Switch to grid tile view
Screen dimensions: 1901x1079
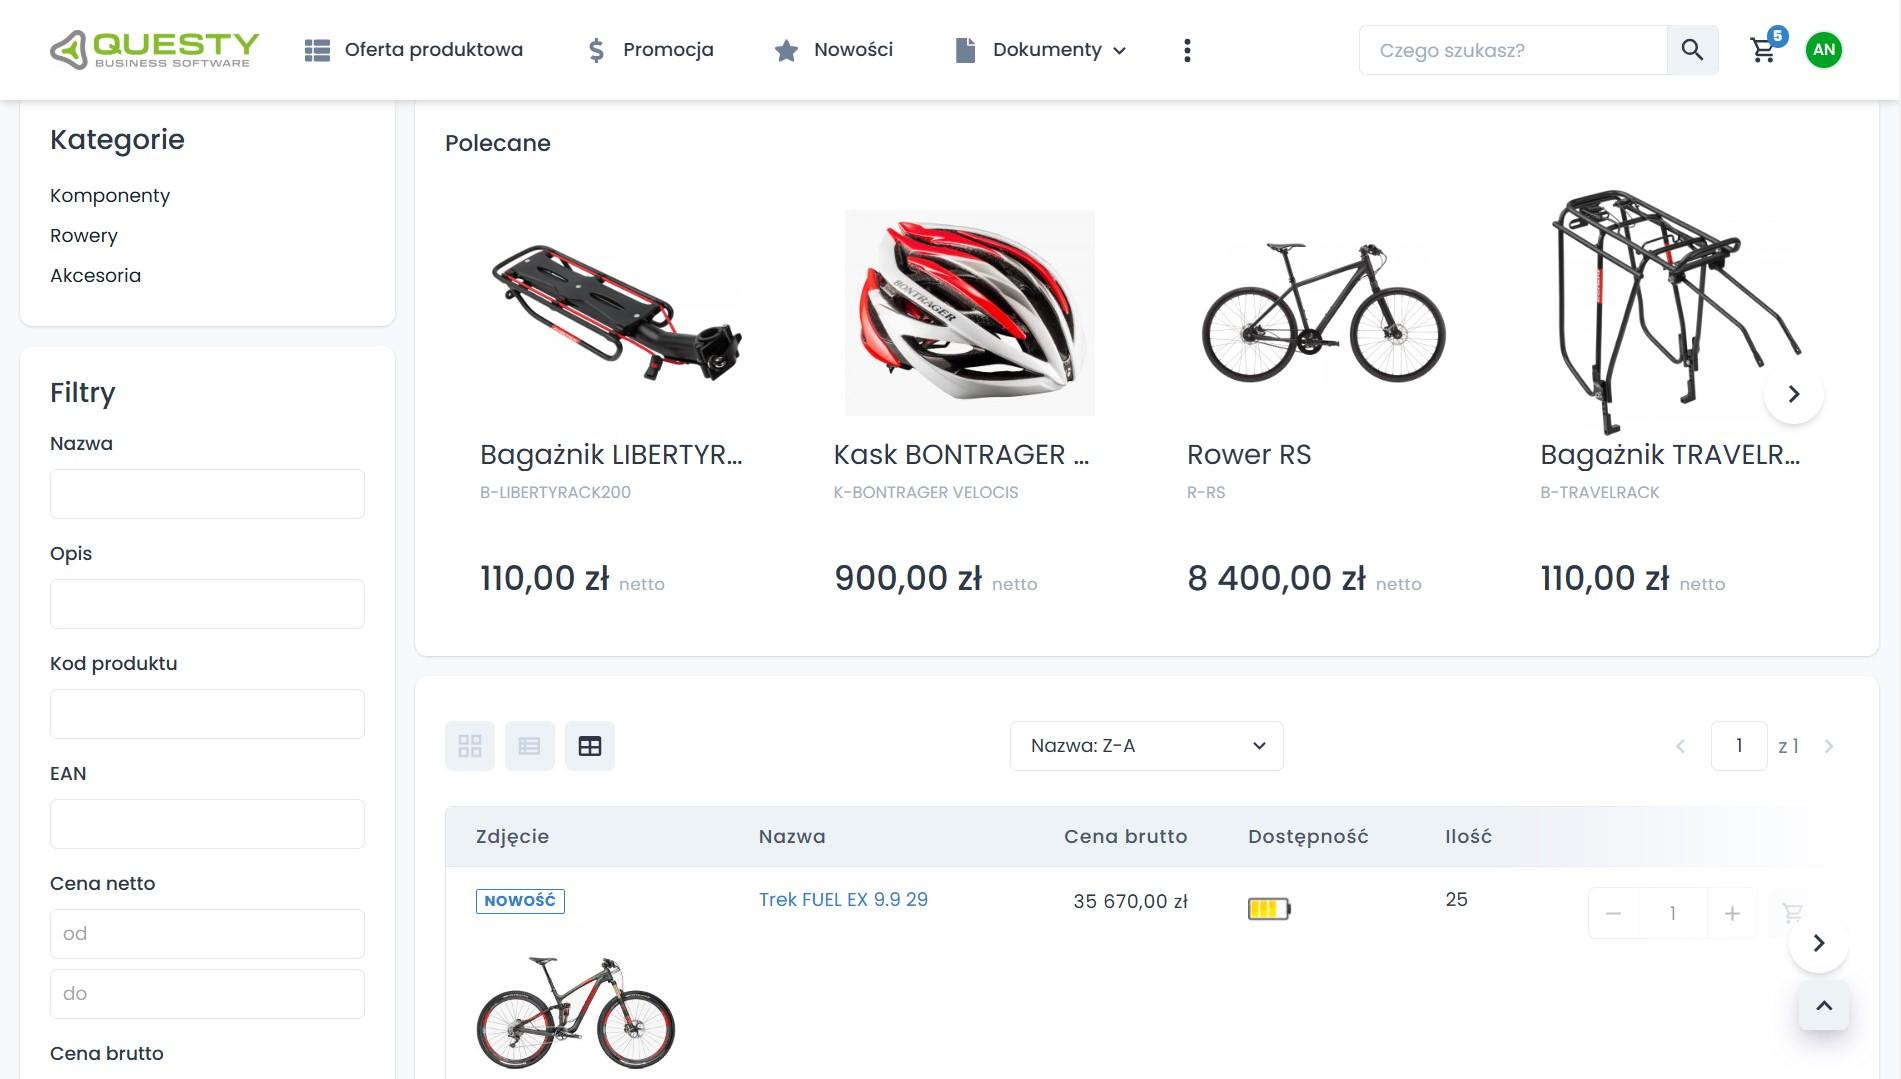[x=470, y=746]
